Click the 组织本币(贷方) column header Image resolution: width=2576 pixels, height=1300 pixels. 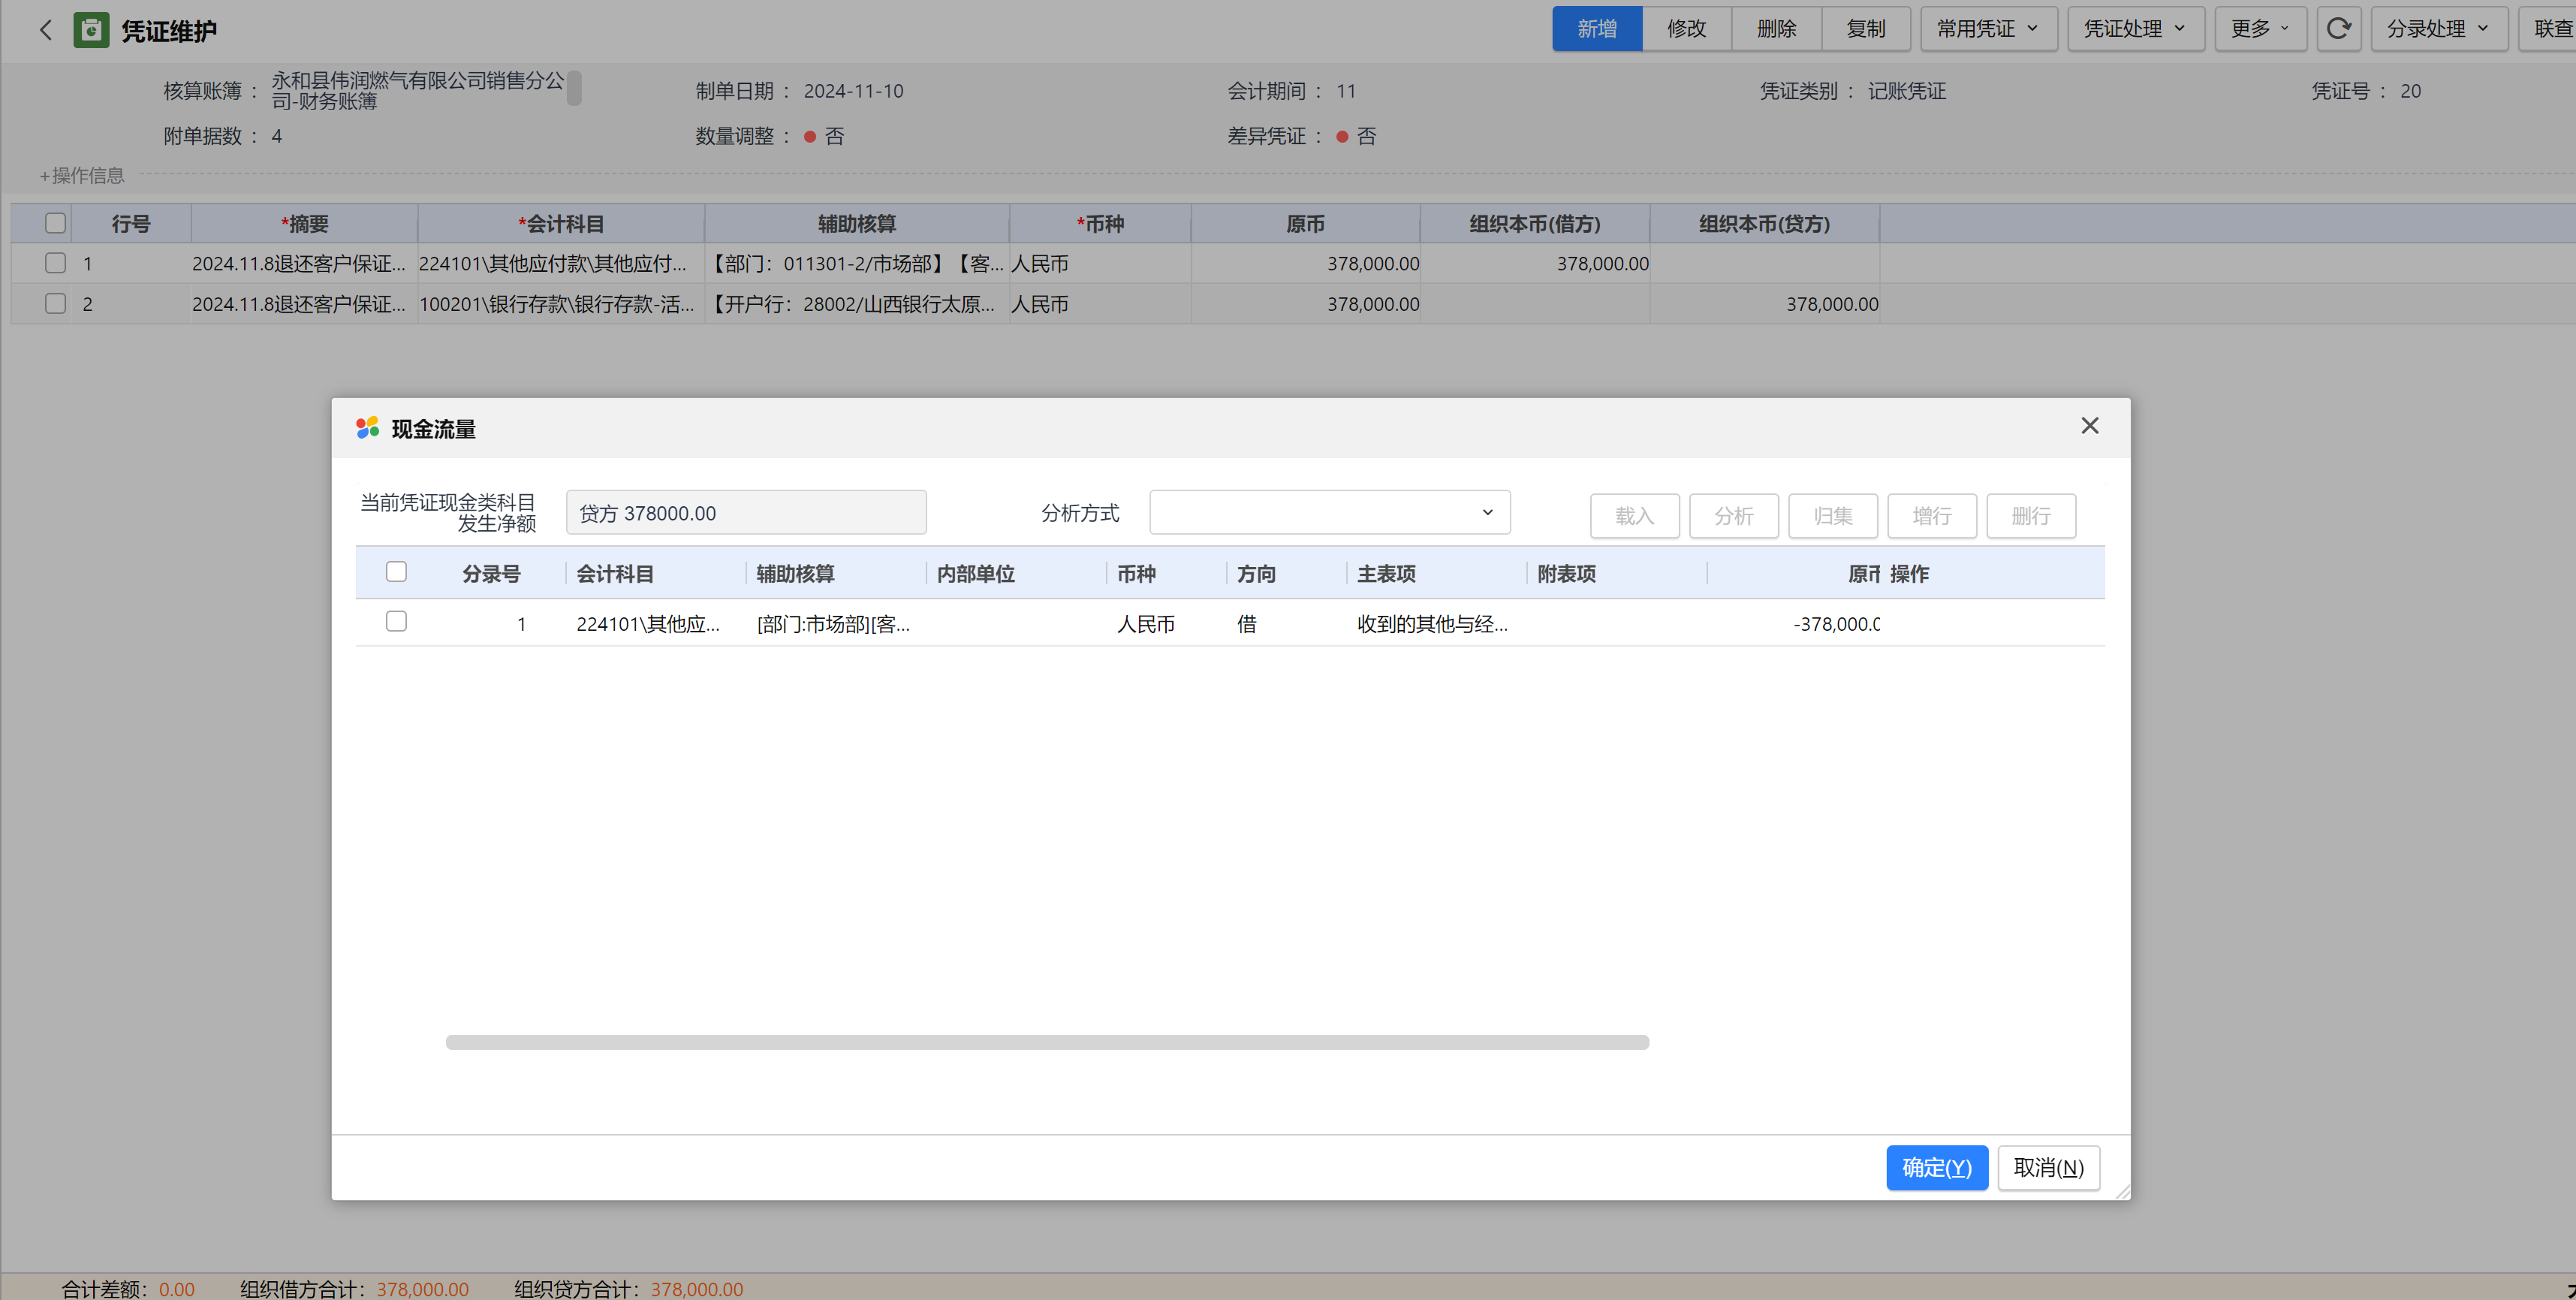point(1764,224)
